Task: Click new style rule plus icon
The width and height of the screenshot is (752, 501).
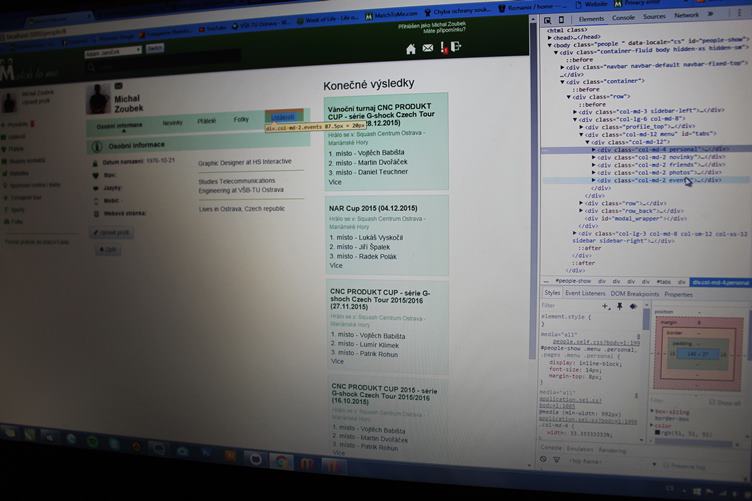Action: 606,306
